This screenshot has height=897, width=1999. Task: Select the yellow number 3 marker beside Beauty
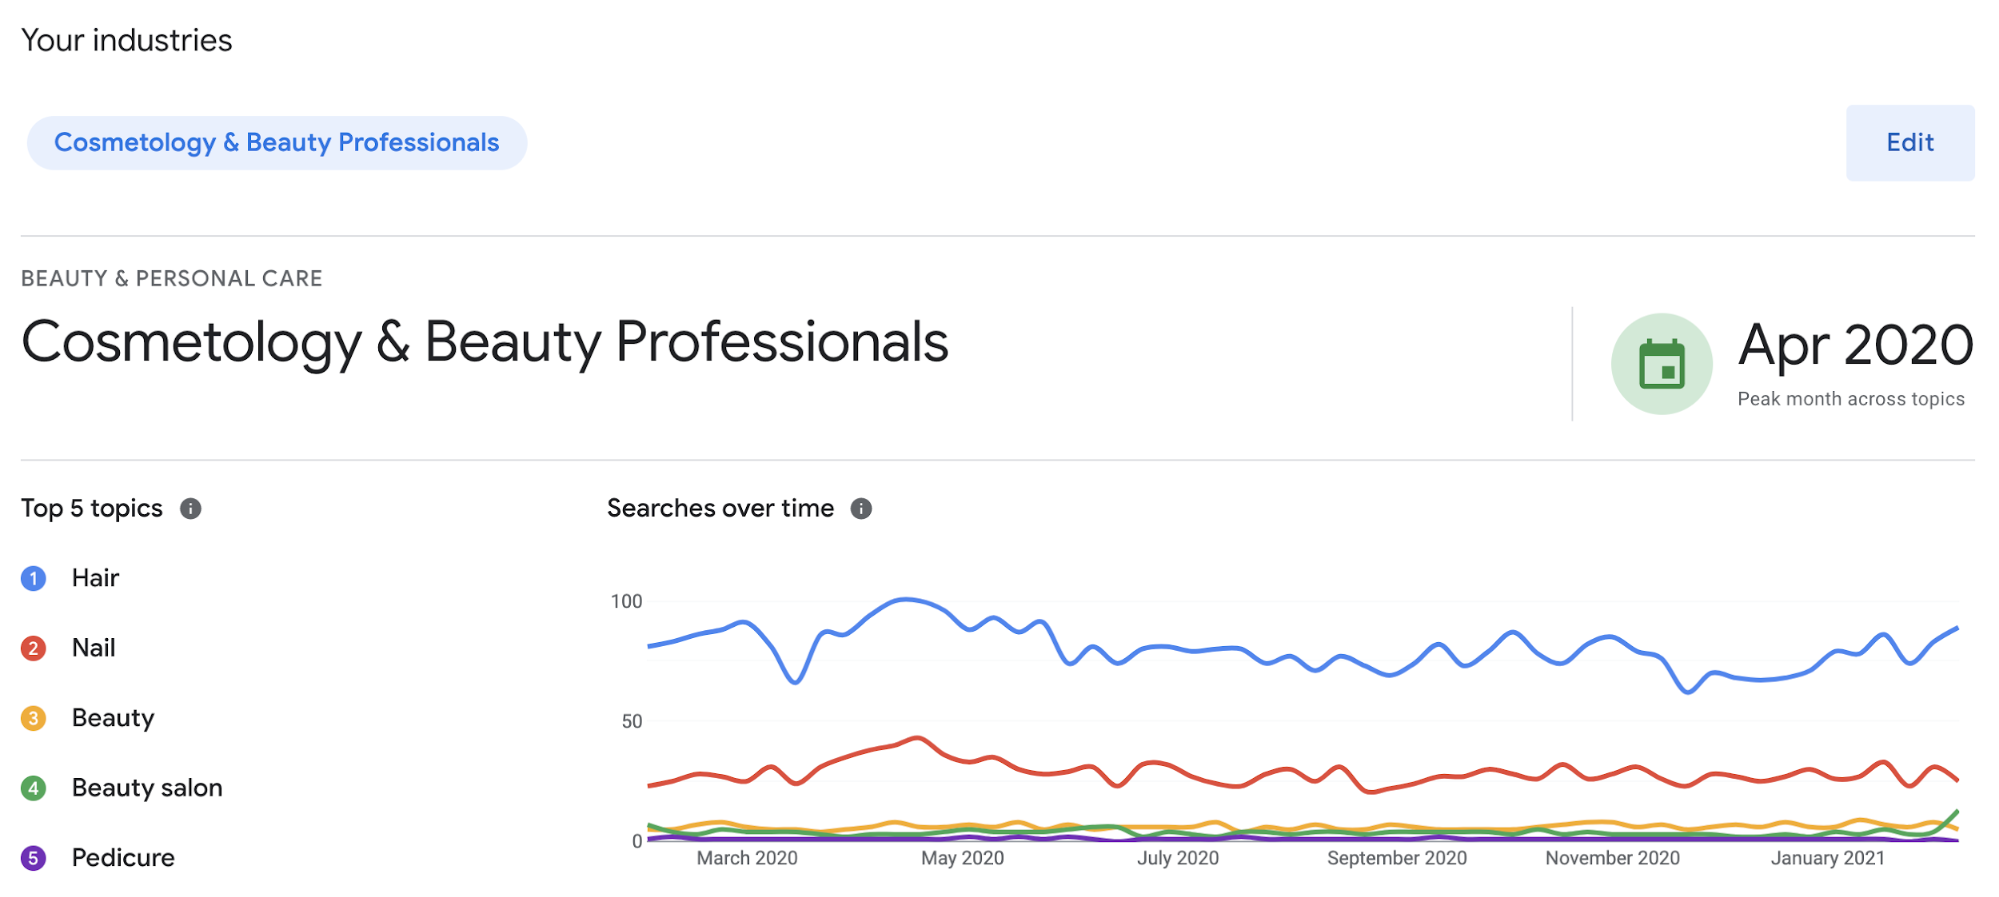coord(32,717)
